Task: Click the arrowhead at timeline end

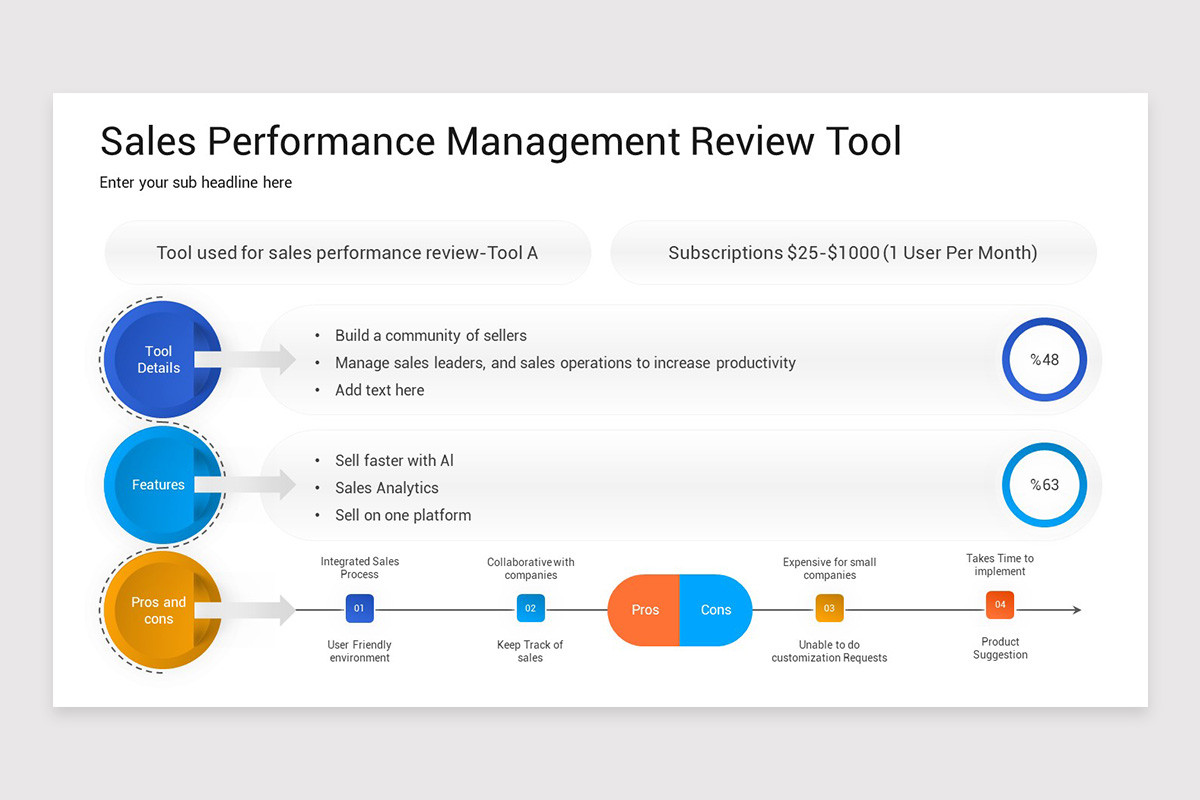Action: click(x=1076, y=610)
